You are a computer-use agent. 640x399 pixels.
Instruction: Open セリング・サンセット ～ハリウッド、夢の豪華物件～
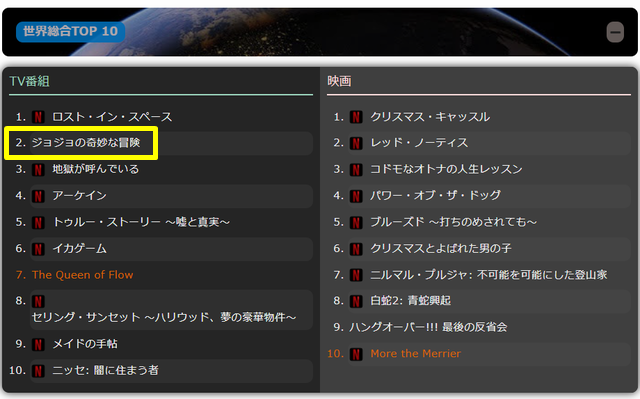pos(164,317)
